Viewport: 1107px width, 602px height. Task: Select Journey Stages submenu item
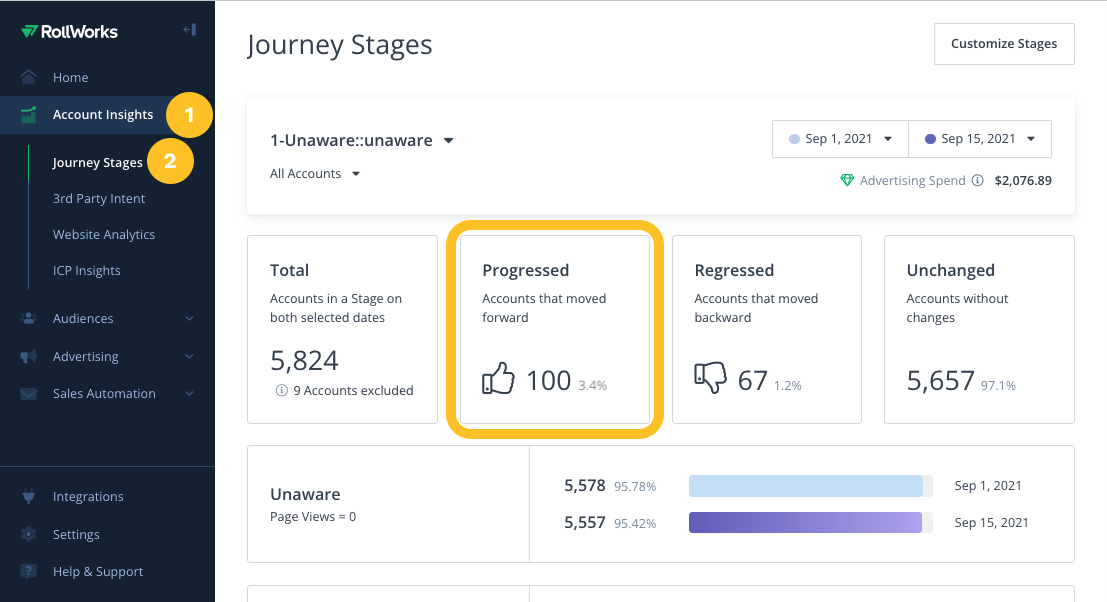point(97,162)
